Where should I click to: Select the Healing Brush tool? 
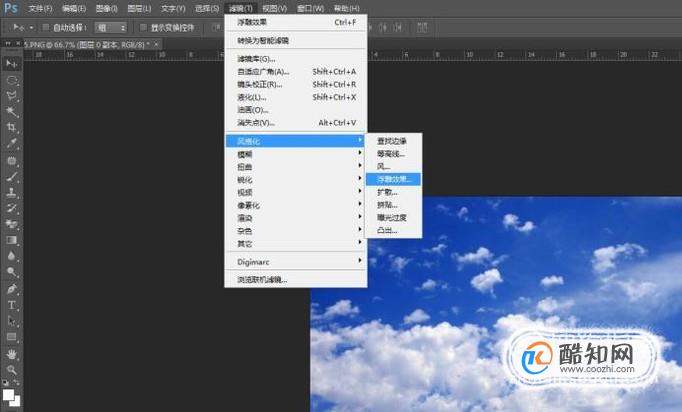(x=11, y=161)
